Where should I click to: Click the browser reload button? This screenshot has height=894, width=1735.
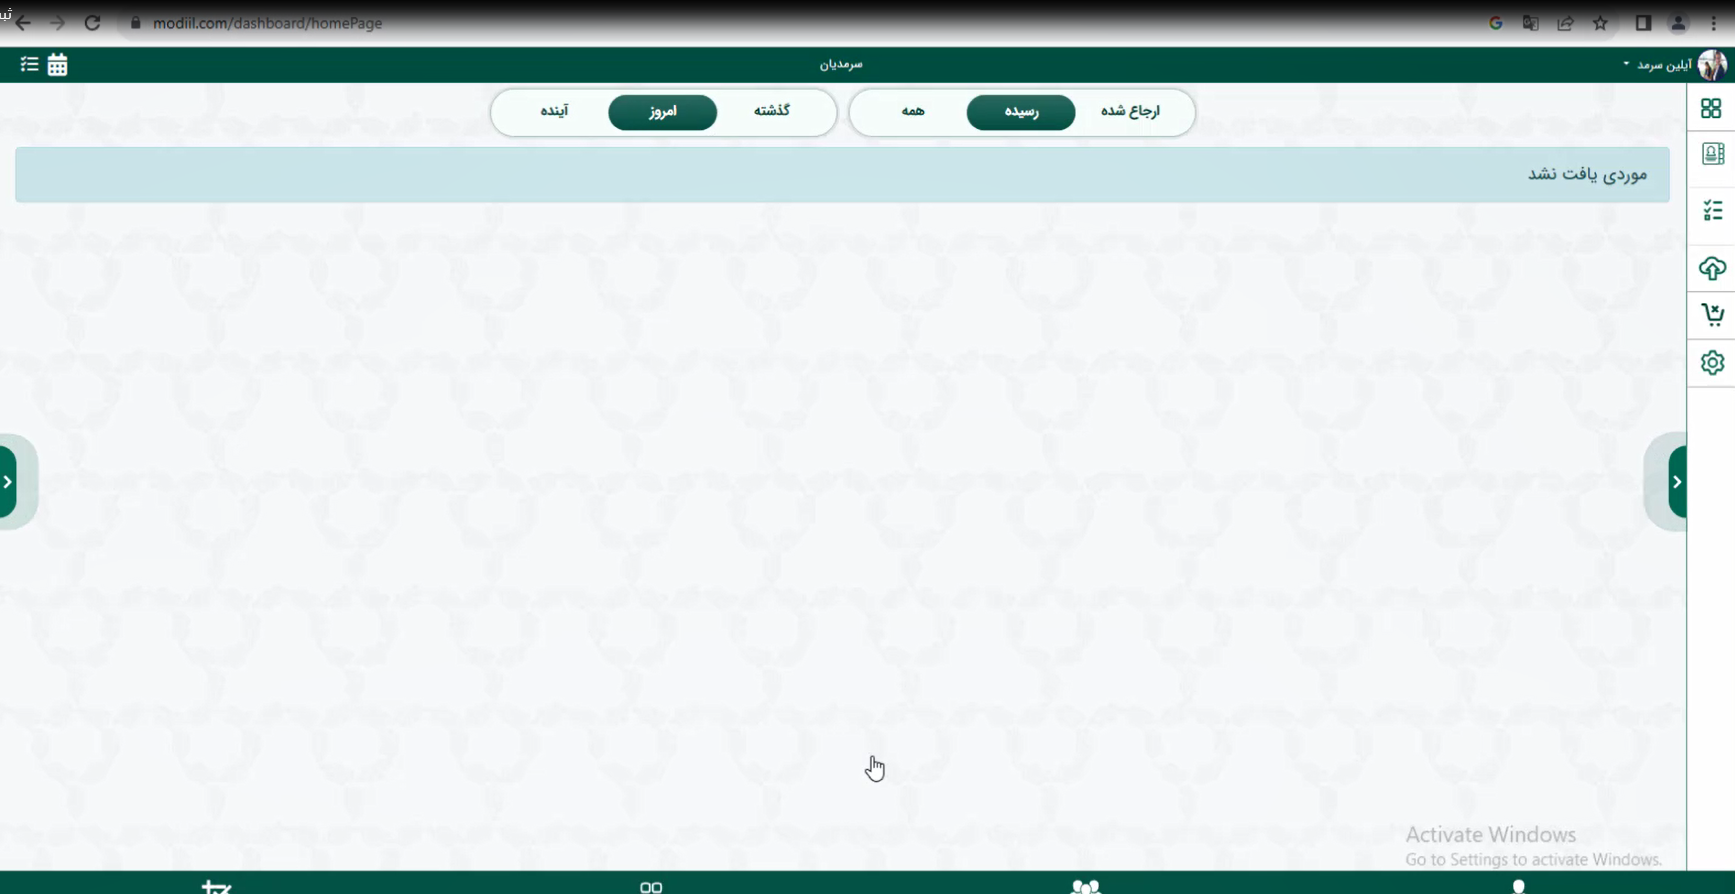pos(92,23)
